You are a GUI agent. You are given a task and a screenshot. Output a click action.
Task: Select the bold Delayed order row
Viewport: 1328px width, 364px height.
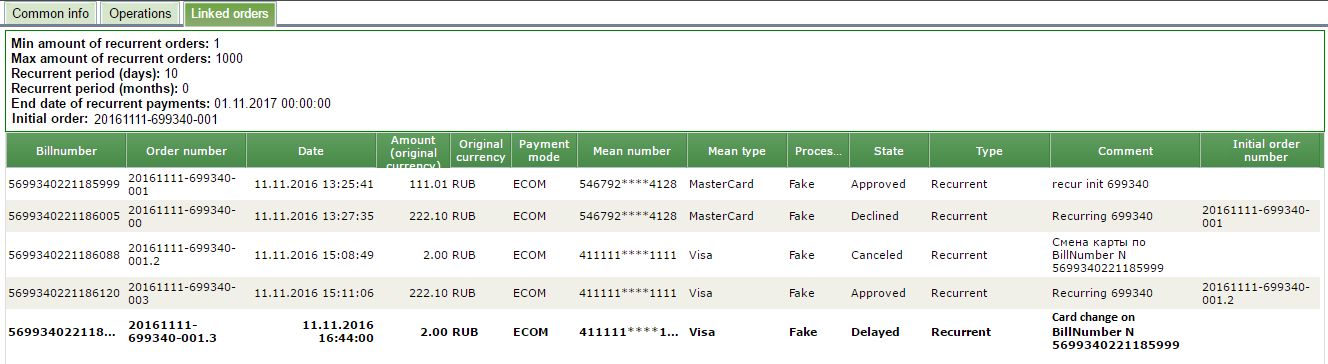pyautogui.click(x=663, y=332)
